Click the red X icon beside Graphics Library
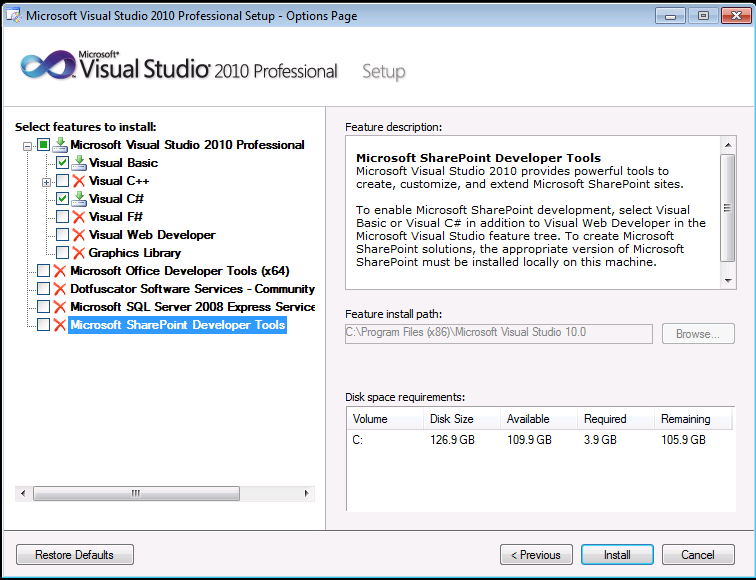This screenshot has height=580, width=756. click(79, 253)
